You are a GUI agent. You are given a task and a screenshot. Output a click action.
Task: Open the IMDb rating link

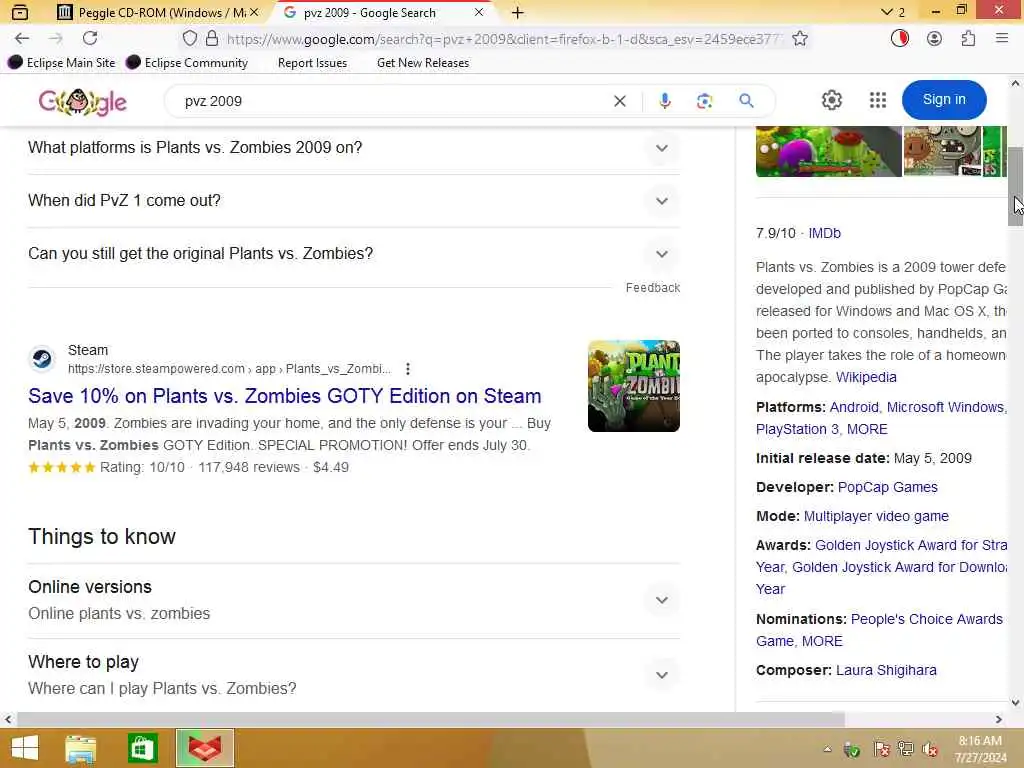tap(824, 233)
